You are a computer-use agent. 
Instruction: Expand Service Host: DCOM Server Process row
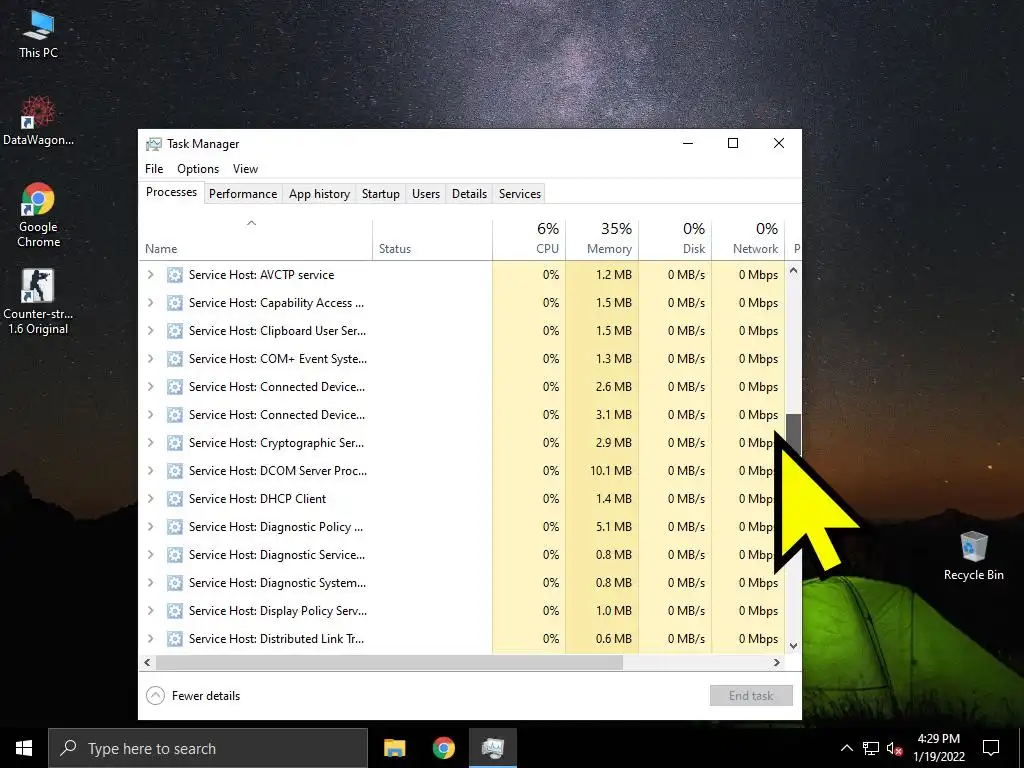click(150, 471)
